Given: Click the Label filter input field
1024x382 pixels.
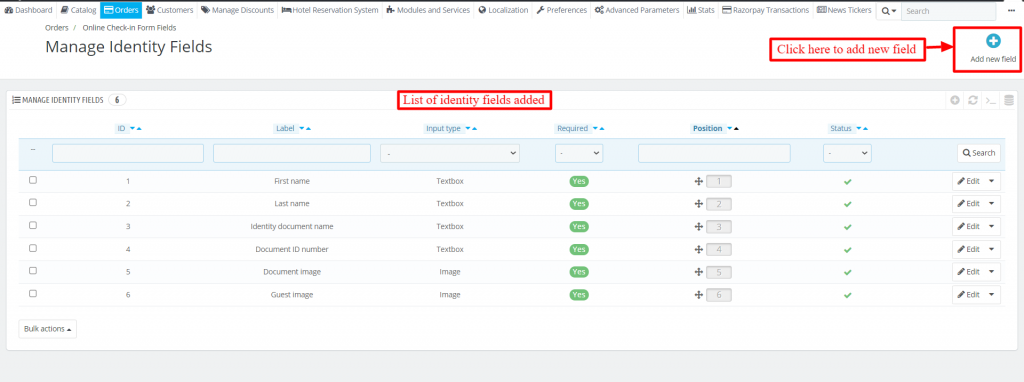Looking at the screenshot, I should coord(292,153).
